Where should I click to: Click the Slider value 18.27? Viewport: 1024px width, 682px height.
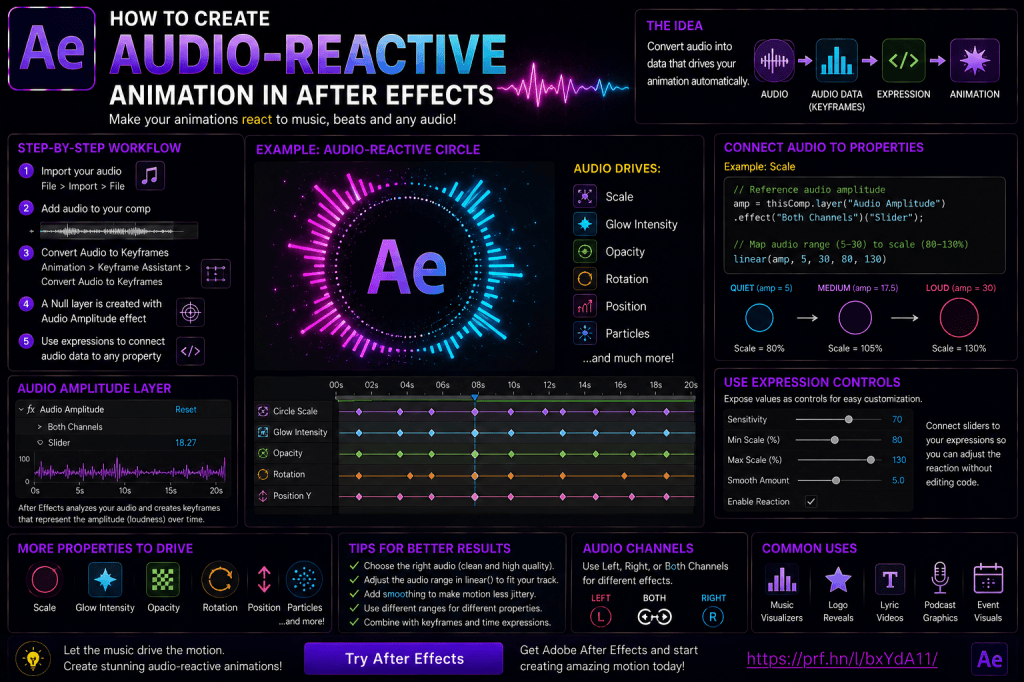185,442
